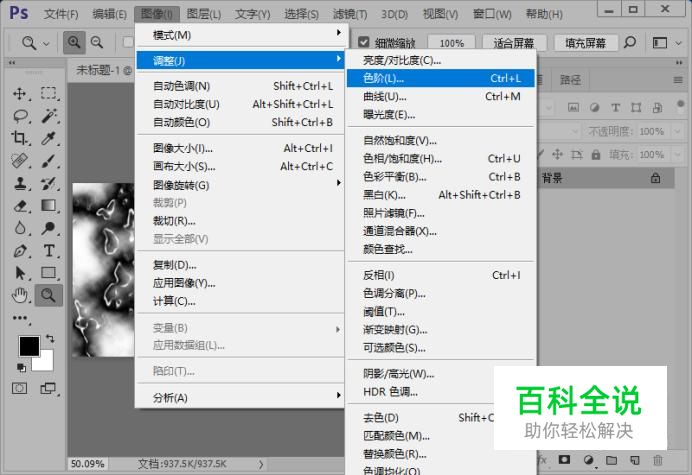Open the 文件(F) menu
This screenshot has height=475, width=692.
pos(61,14)
